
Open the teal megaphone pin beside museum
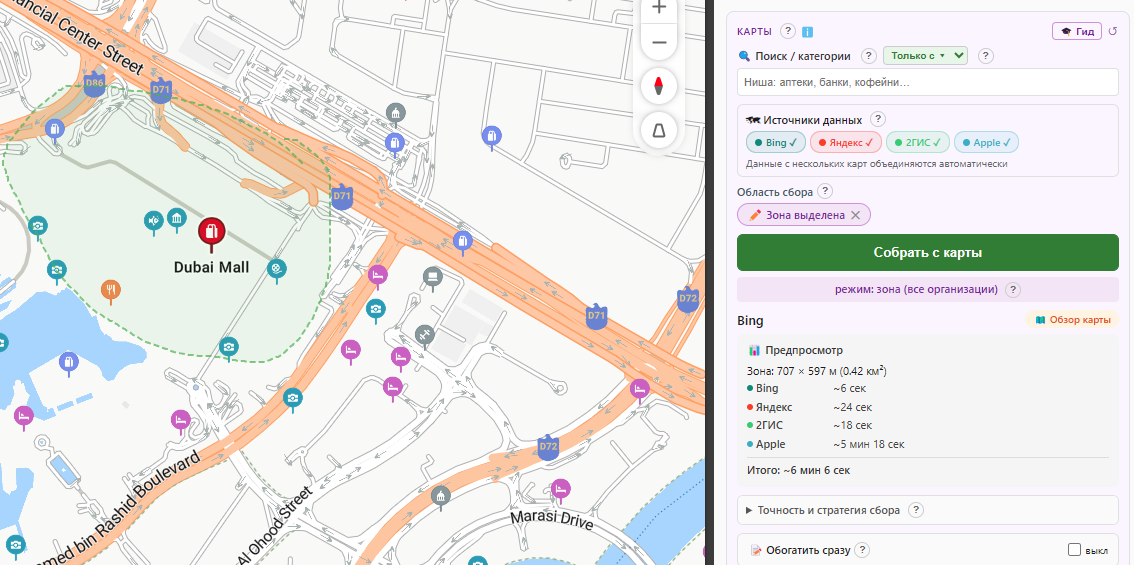click(x=153, y=221)
